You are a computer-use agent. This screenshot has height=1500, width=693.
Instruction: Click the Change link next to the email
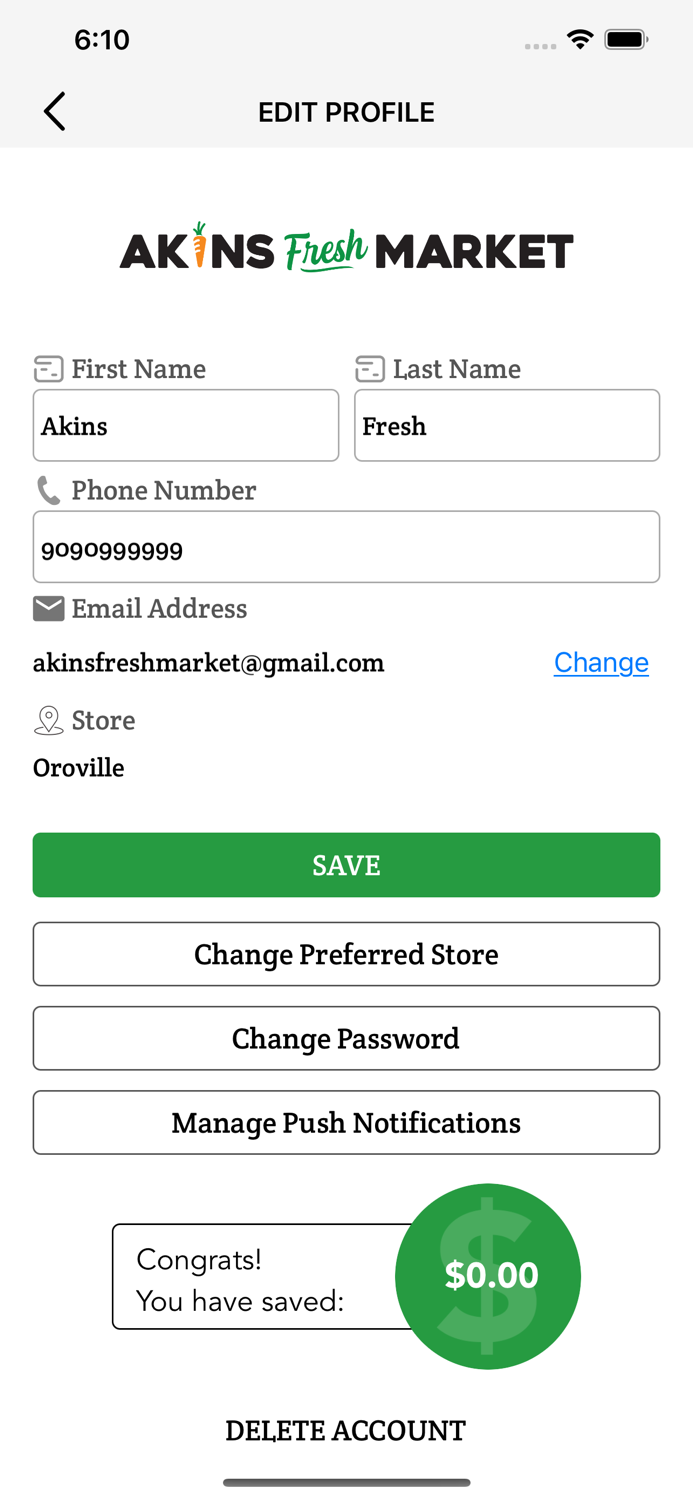(601, 662)
